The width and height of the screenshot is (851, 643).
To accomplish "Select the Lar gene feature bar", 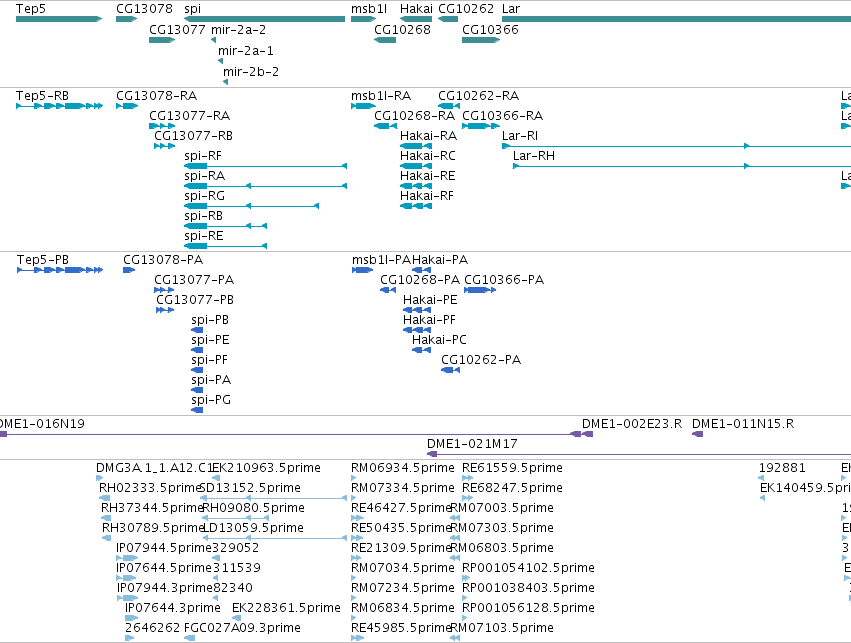I will click(676, 19).
